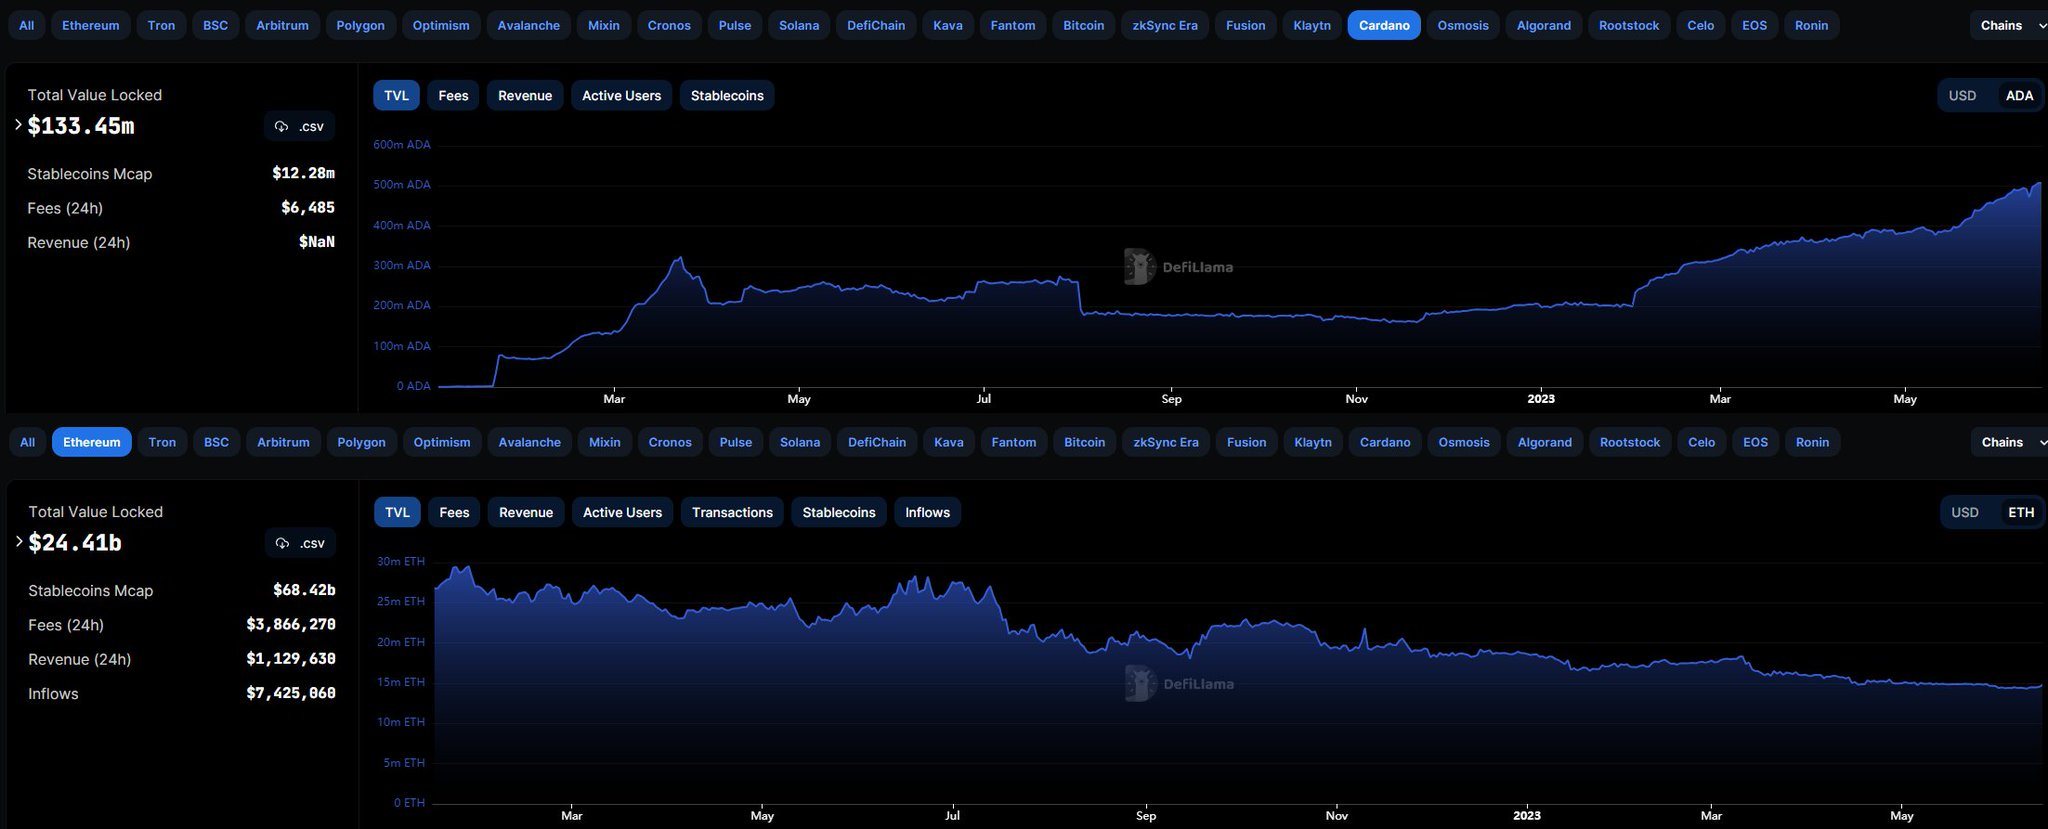2048x829 pixels.
Task: Toggle Transactions on Ethereum chart
Action: 732,512
